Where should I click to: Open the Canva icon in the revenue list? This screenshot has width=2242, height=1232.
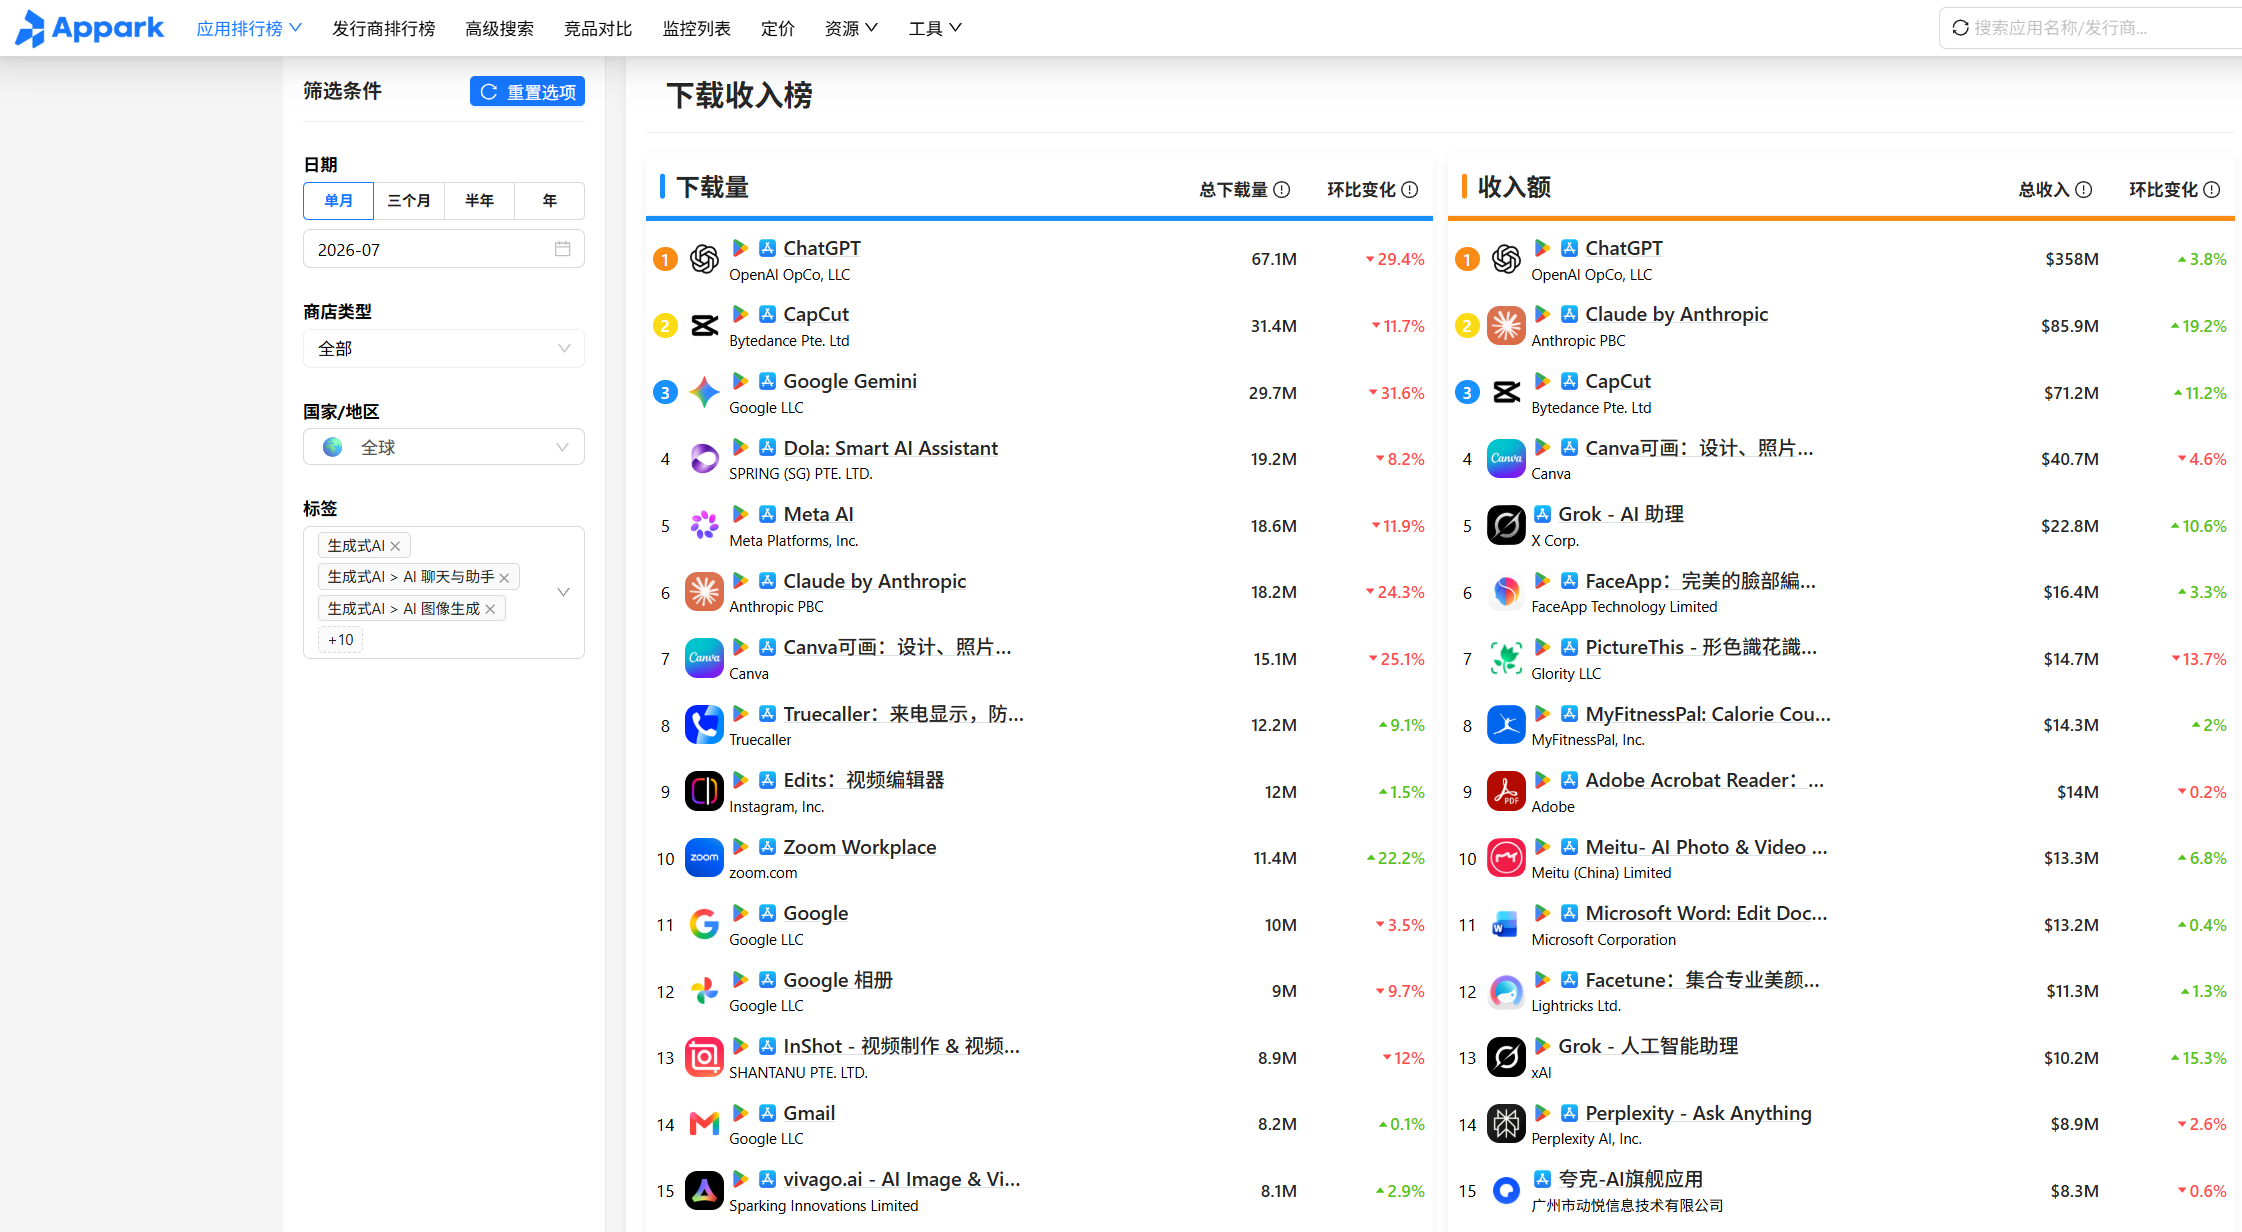[x=1506, y=459]
